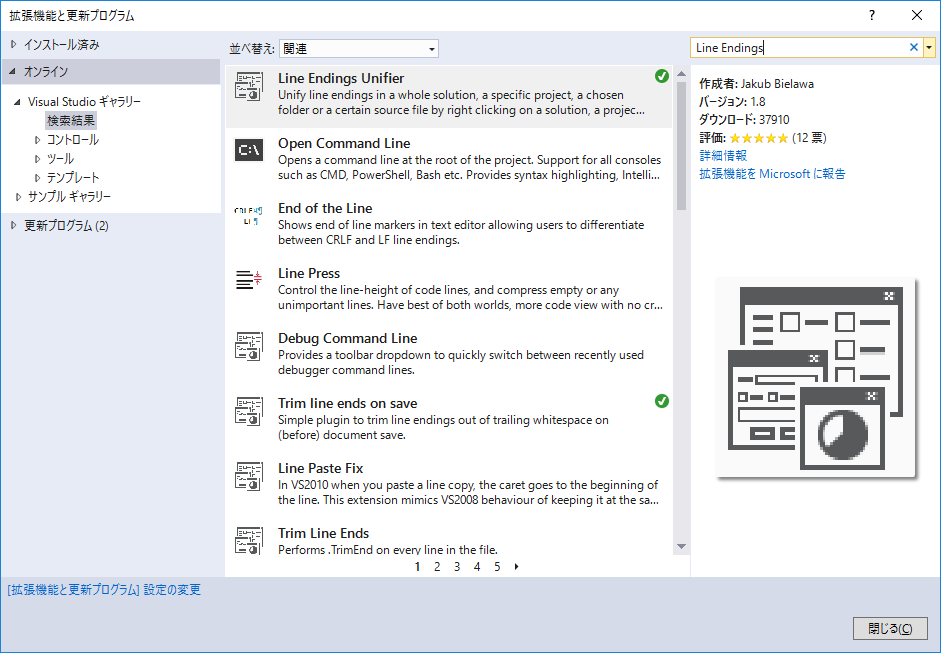Click the Open Command Line C:\ icon

[x=248, y=150]
